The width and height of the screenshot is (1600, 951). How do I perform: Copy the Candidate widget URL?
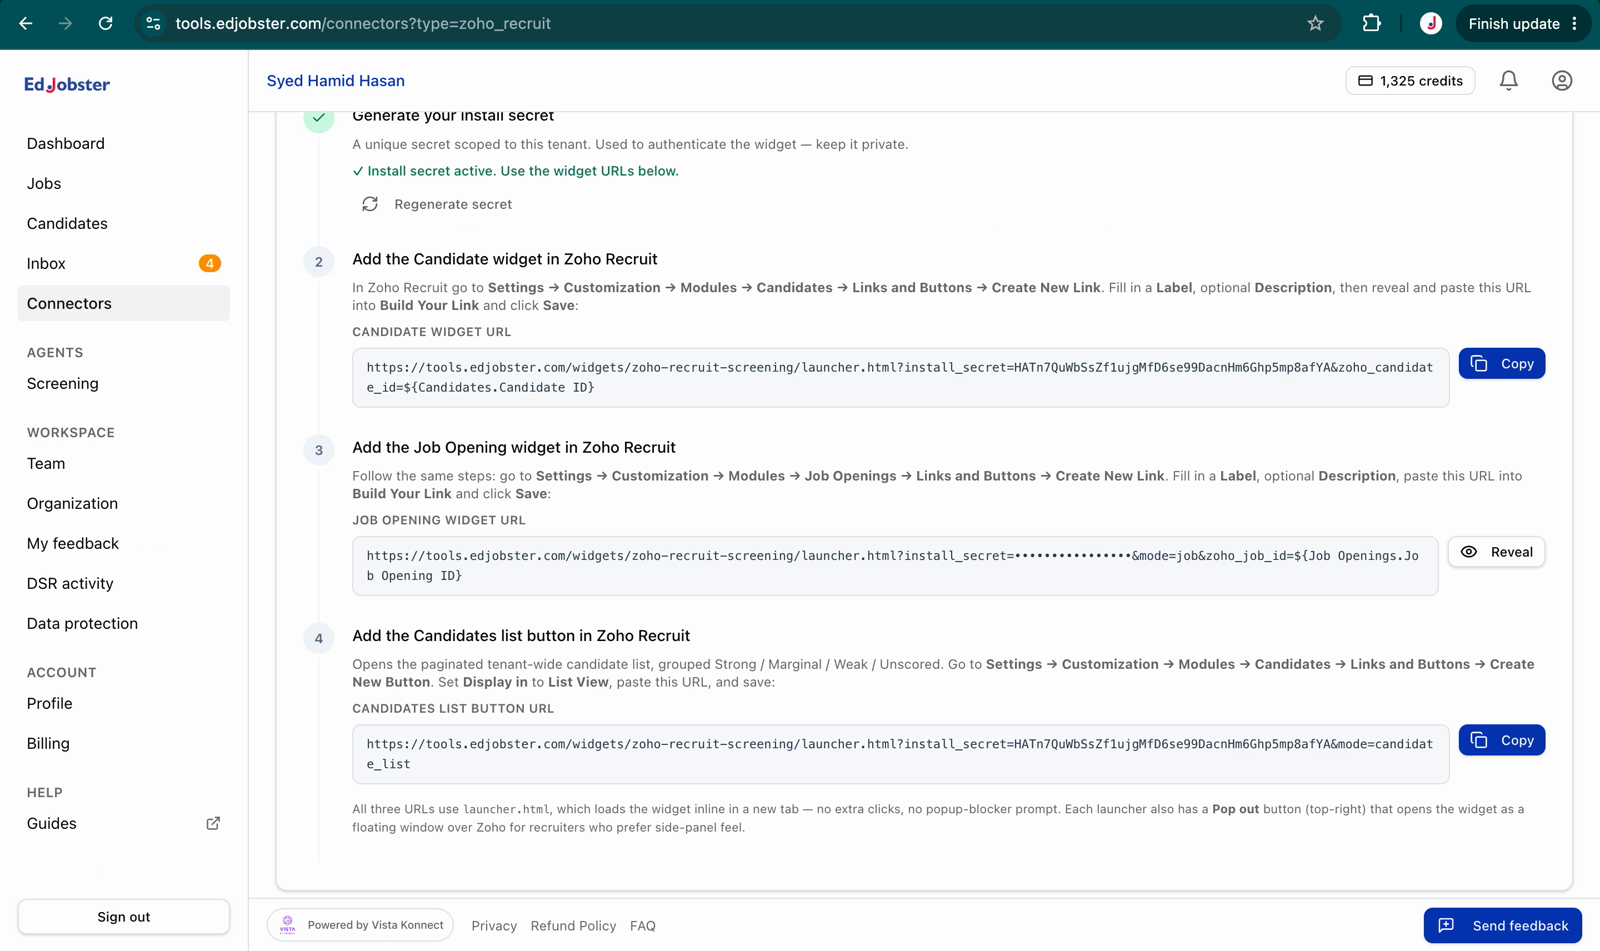[x=1501, y=363]
